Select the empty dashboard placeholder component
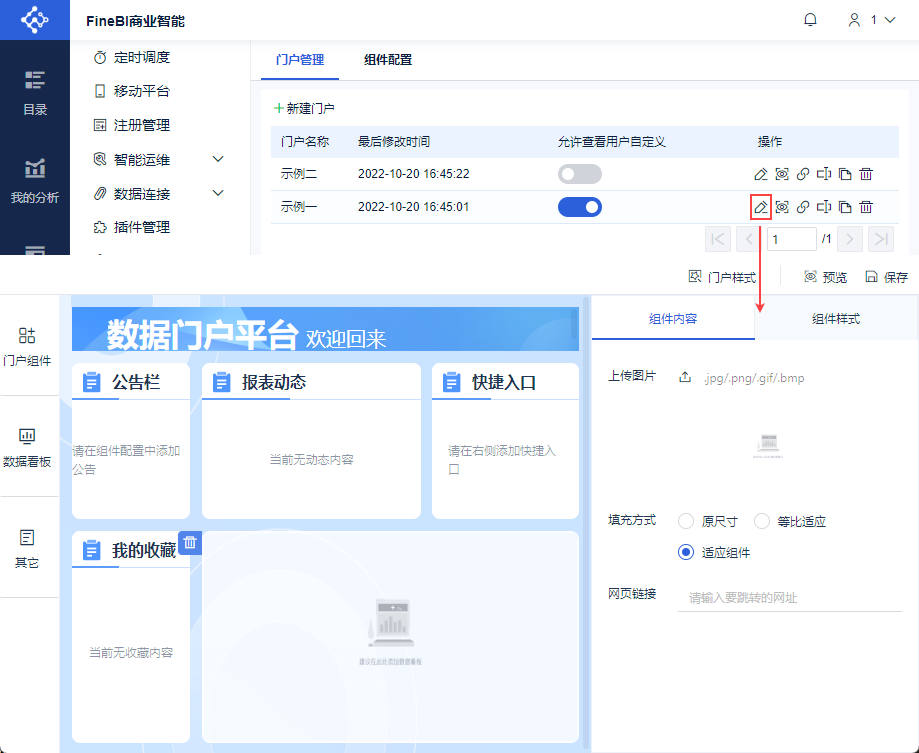The height and width of the screenshot is (753, 919). [x=390, y=637]
